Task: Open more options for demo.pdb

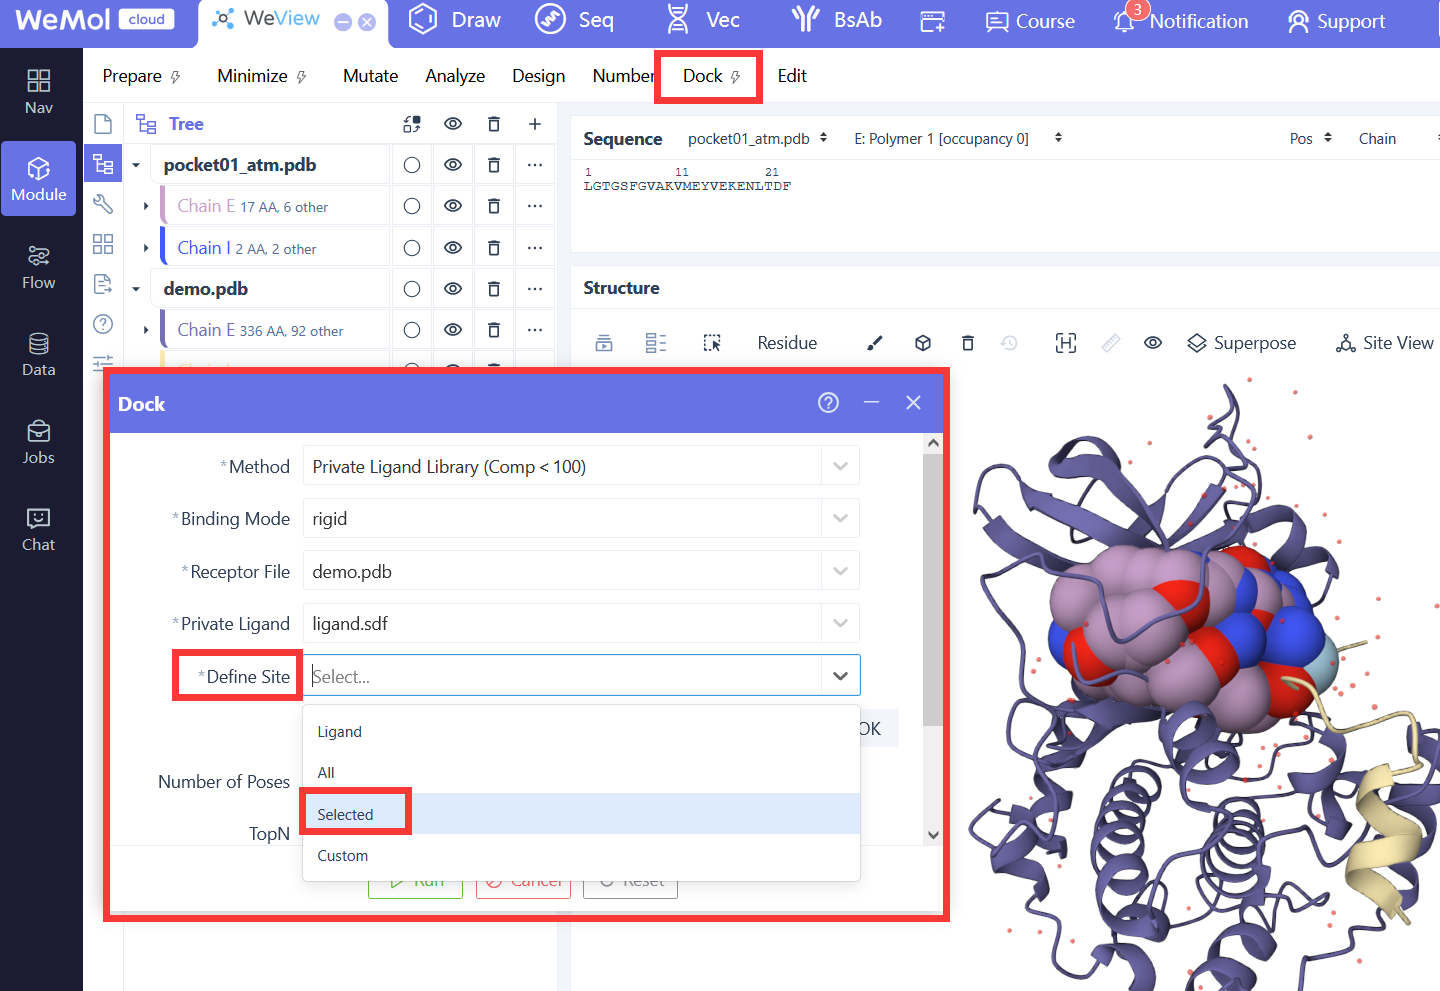Action: tap(535, 289)
